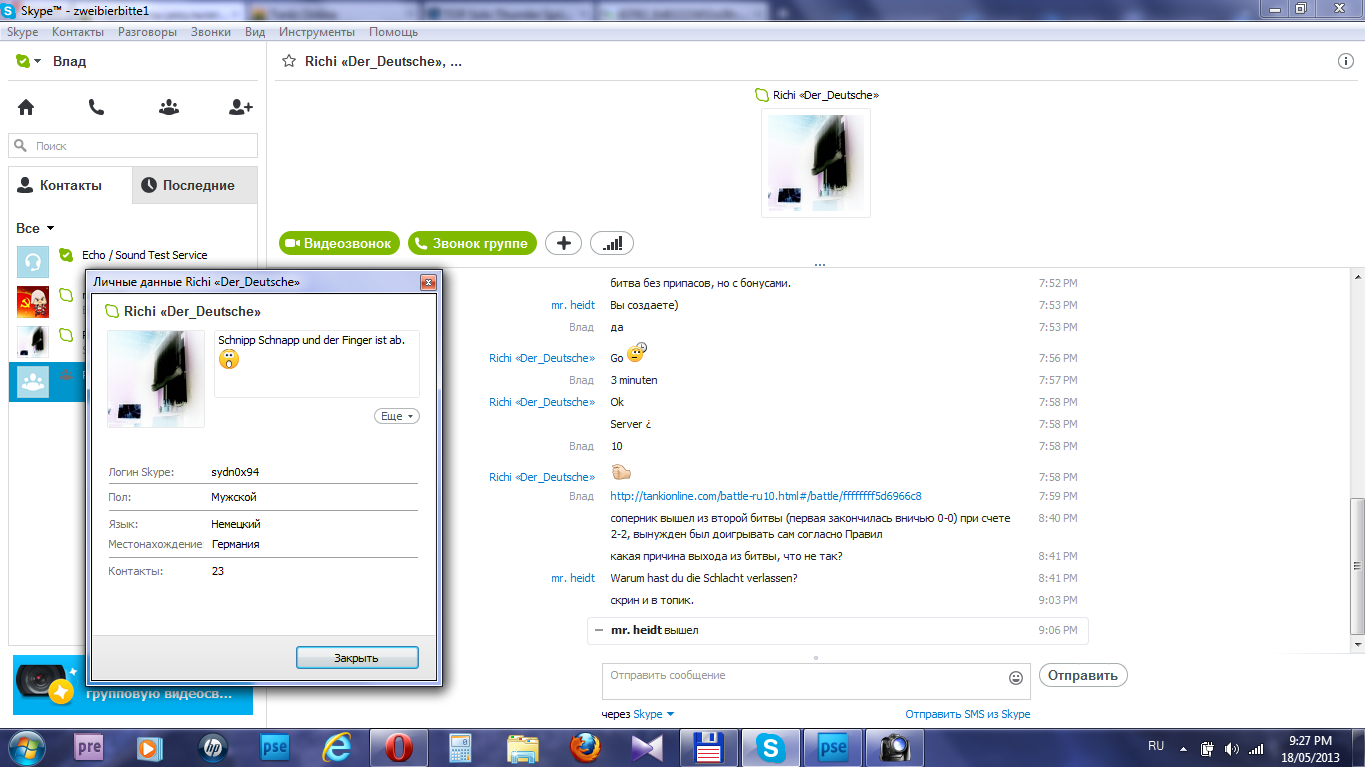Click Отправить SMS из Skype link
The width and height of the screenshot is (1365, 767).
pyautogui.click(x=967, y=714)
